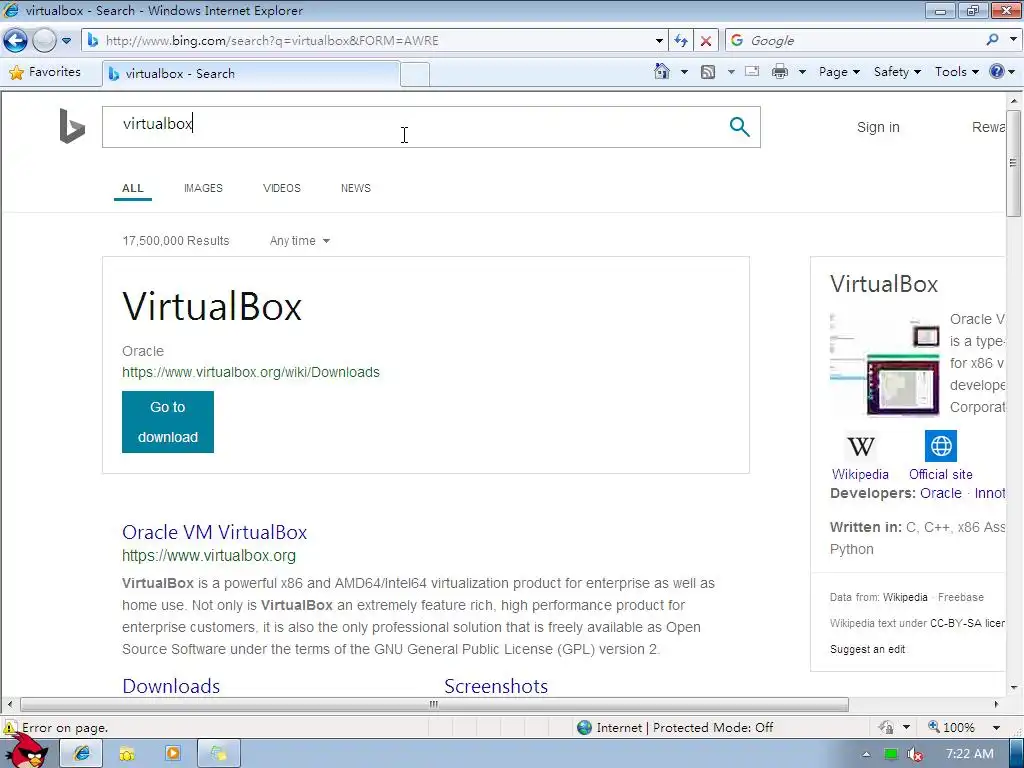Open the Screenshots sublink
1024x768 pixels.
pos(496,686)
